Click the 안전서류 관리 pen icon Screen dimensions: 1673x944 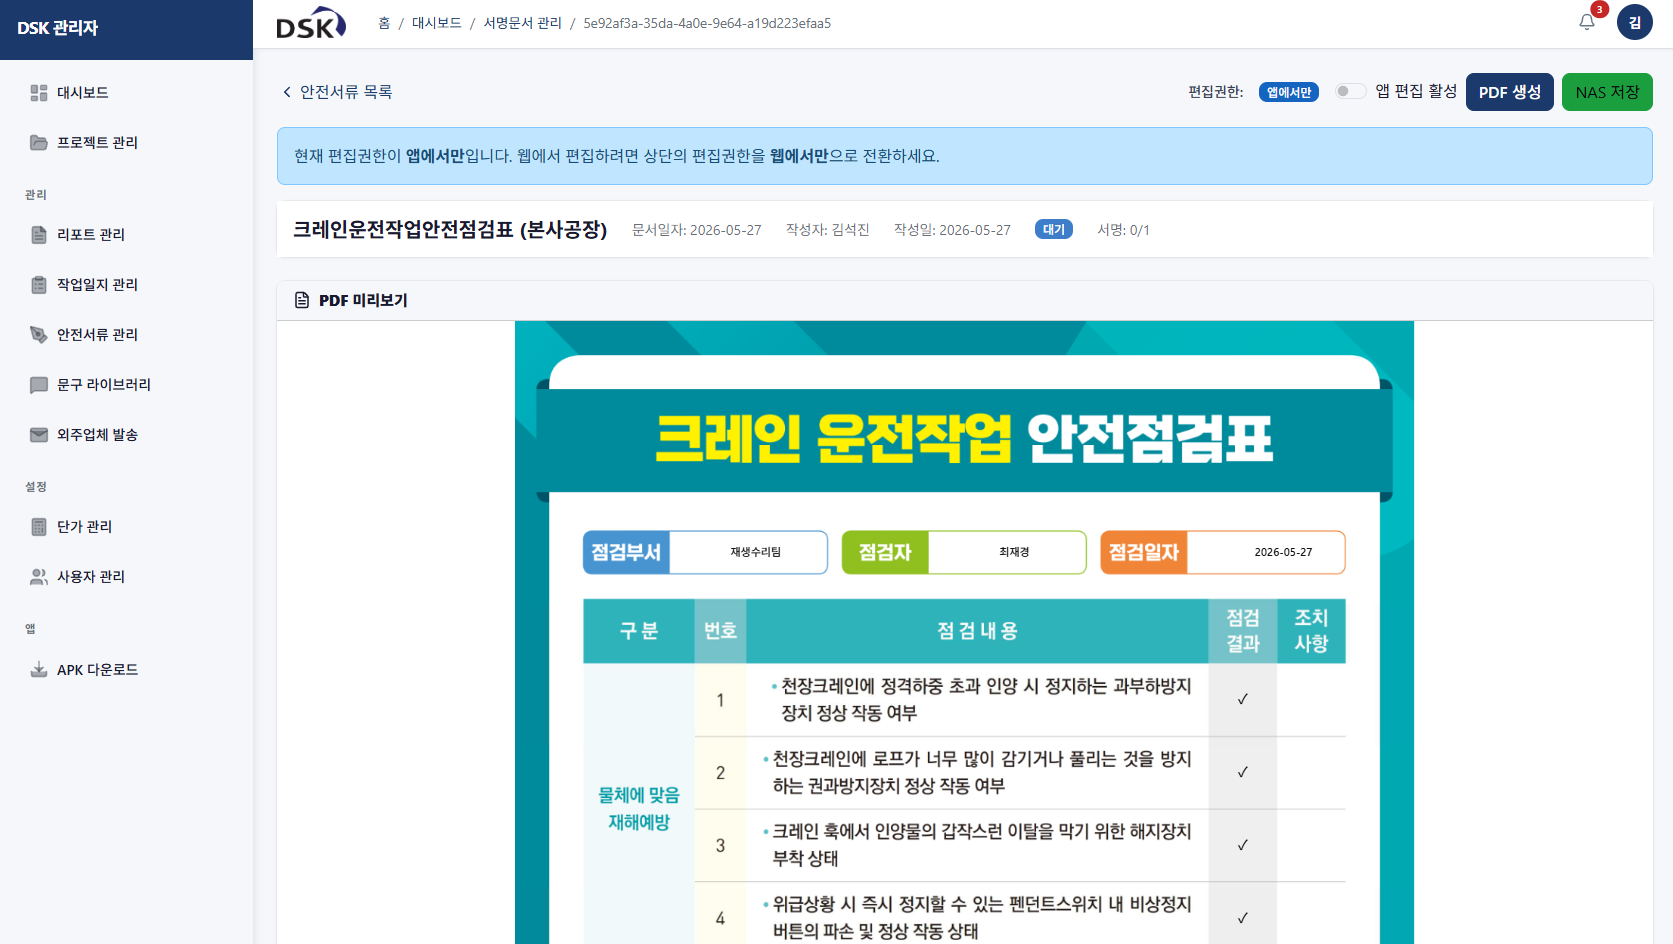point(39,335)
